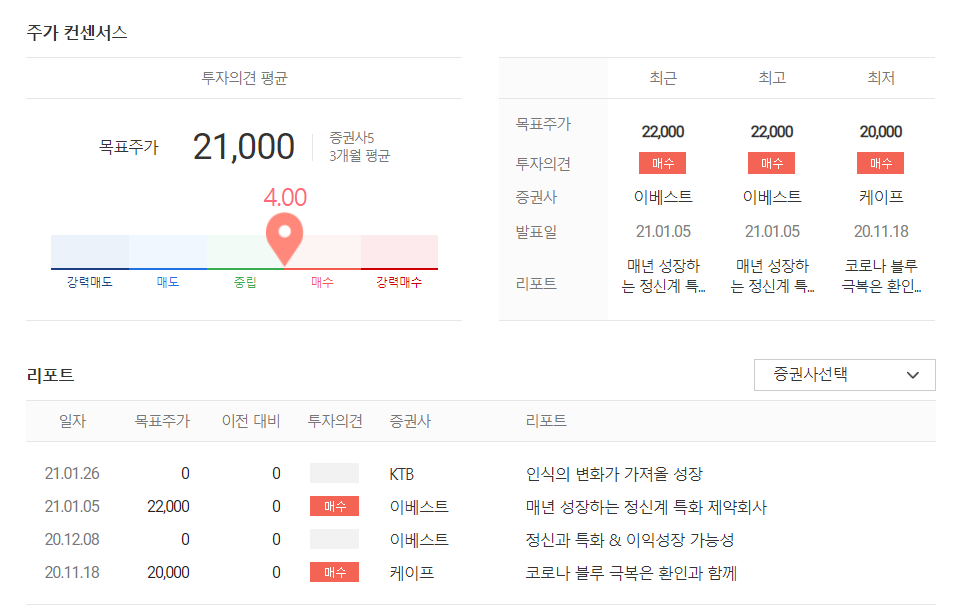954x609 pixels.
Task: Click the 주가 컨센서스 heading
Action: tap(77, 32)
